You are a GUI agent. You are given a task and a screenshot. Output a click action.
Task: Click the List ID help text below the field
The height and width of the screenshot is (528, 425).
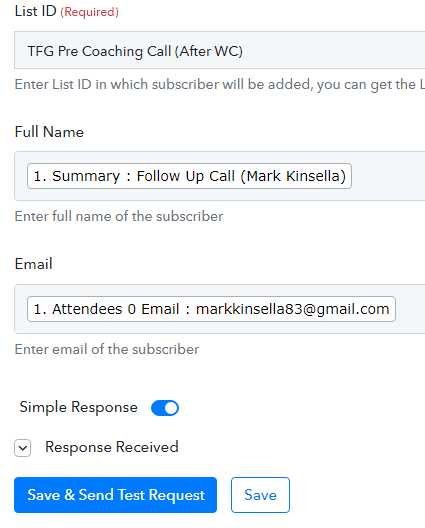pyautogui.click(x=220, y=85)
